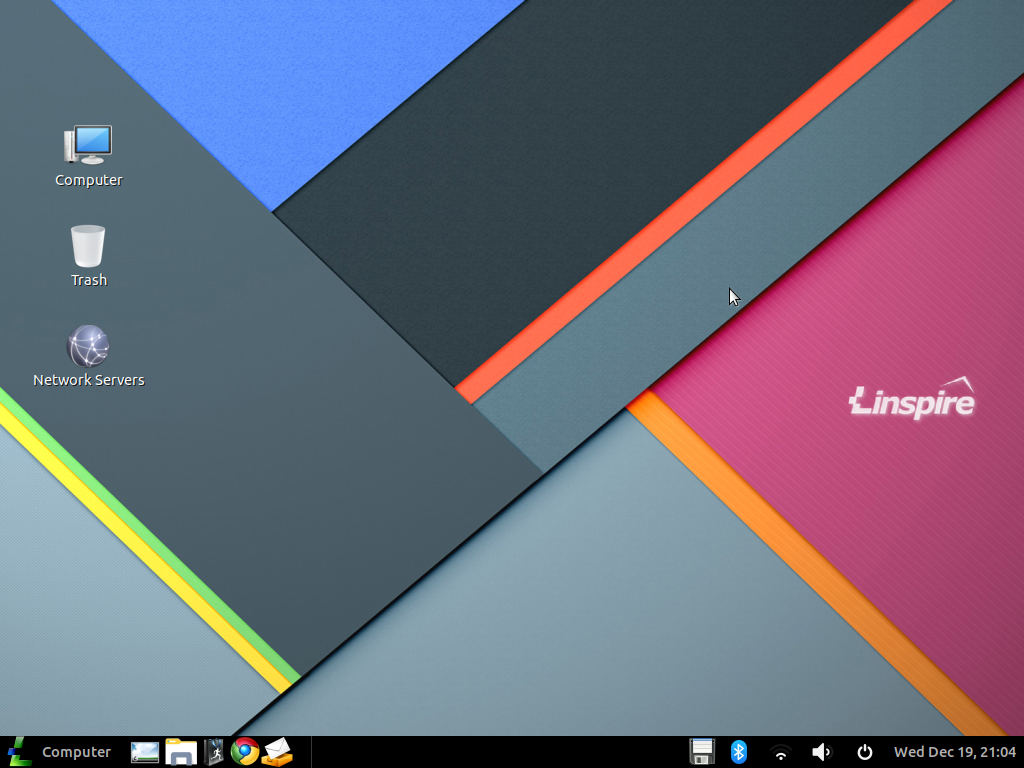The height and width of the screenshot is (768, 1024).
Task: Click the Linspire logo on the wallpaper
Action: (x=910, y=400)
